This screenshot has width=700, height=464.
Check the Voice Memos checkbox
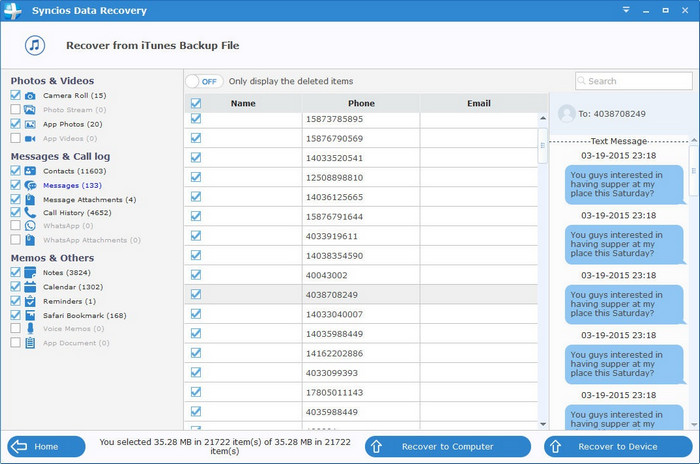15,328
